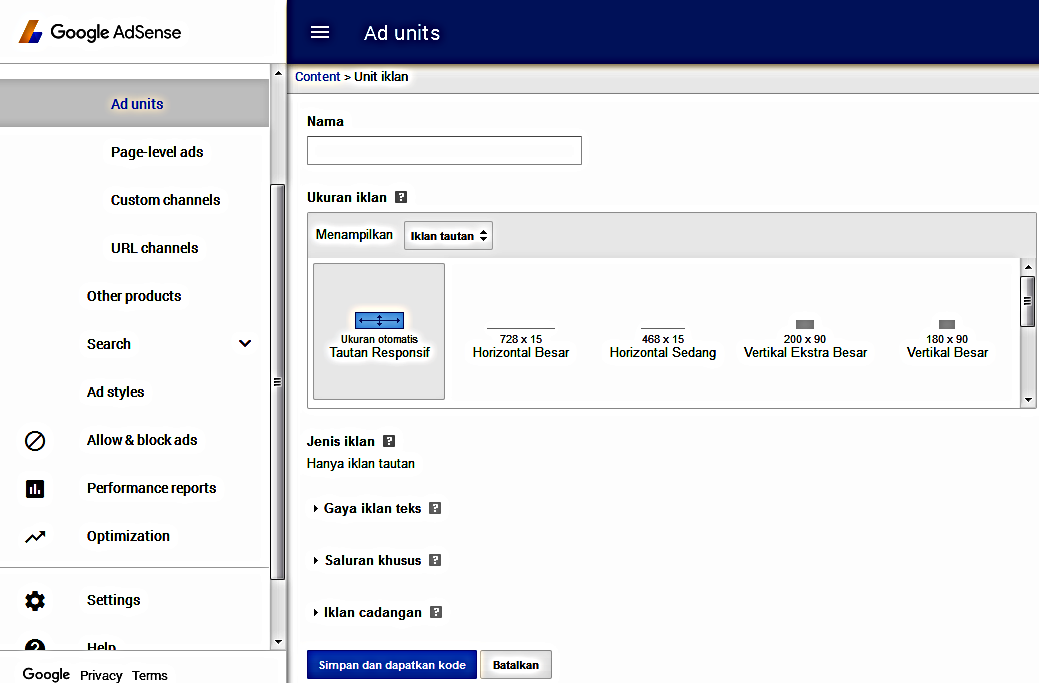
Task: View help for Iklan cadangan
Action: pos(436,612)
